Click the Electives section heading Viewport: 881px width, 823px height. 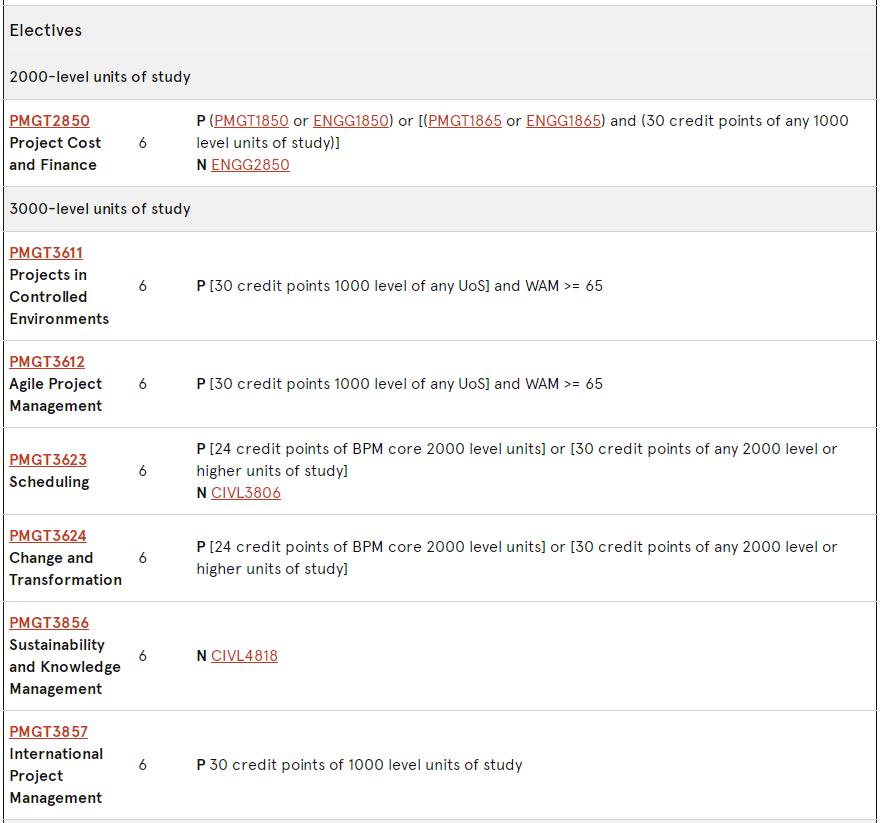(46, 30)
